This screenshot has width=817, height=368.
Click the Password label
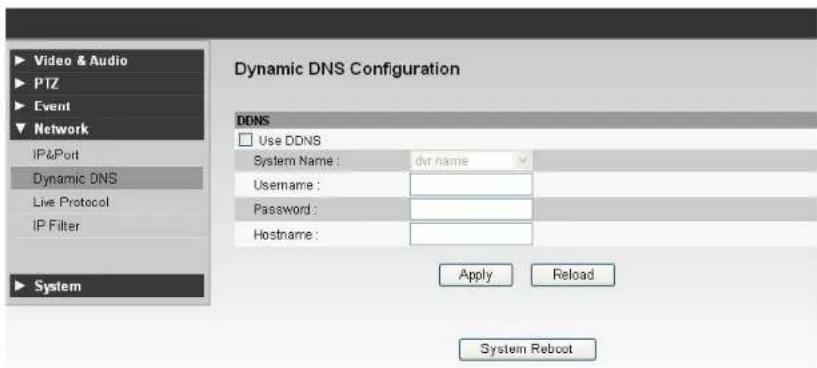(x=284, y=210)
